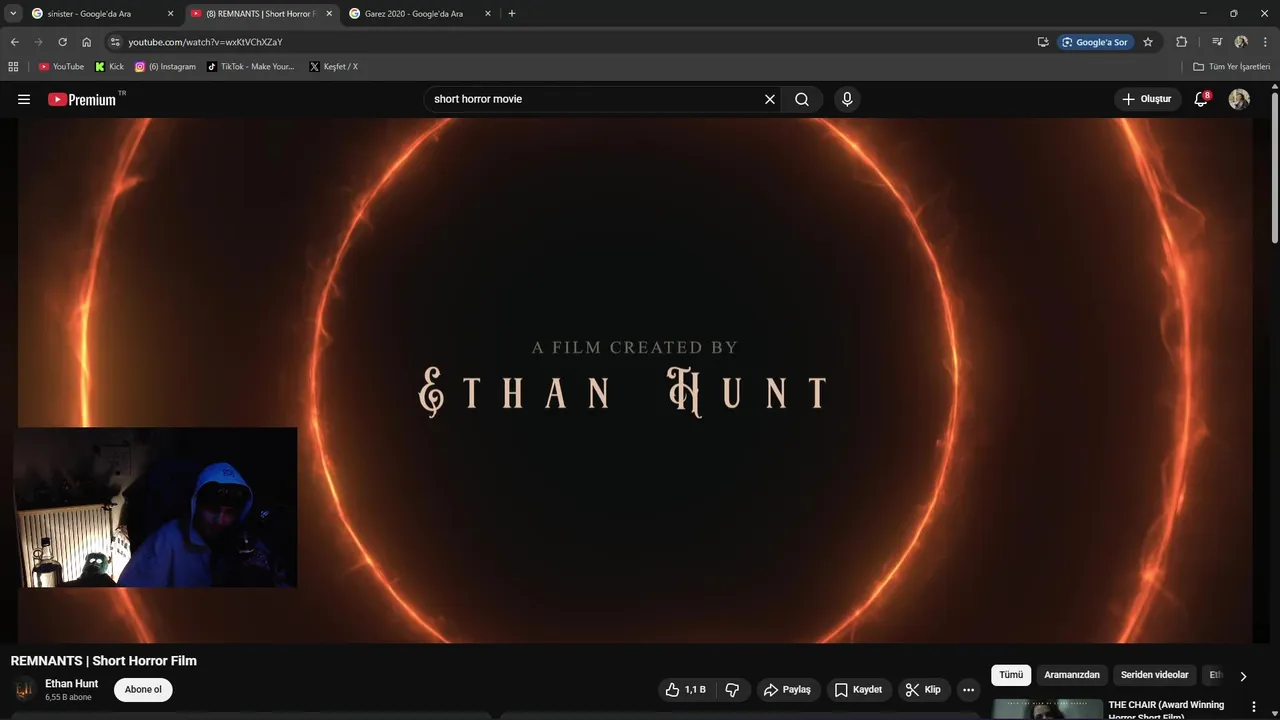This screenshot has width=1280, height=720.
Task: Open Chrome three-dot menu
Action: coord(1265,42)
